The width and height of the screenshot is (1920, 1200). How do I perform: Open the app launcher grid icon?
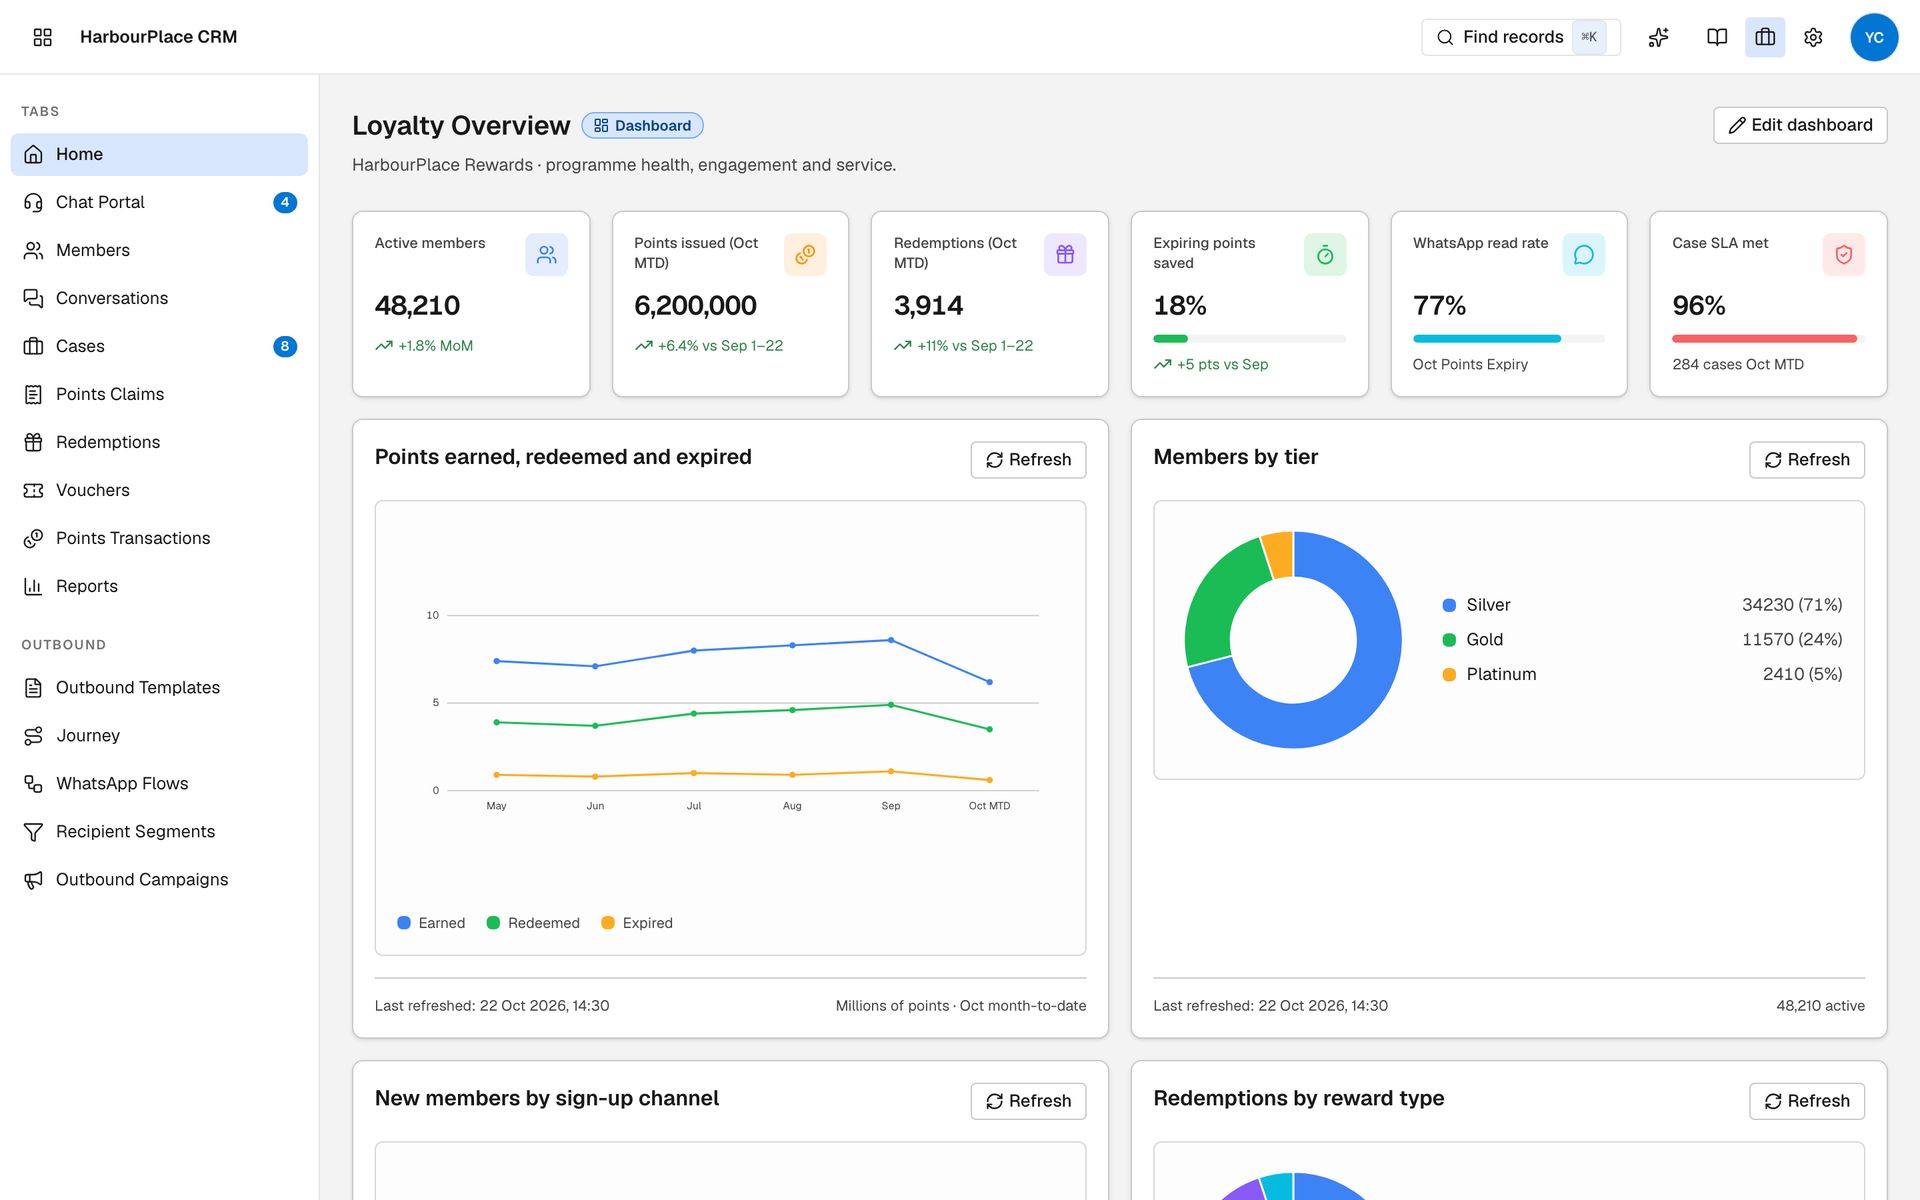point(42,37)
